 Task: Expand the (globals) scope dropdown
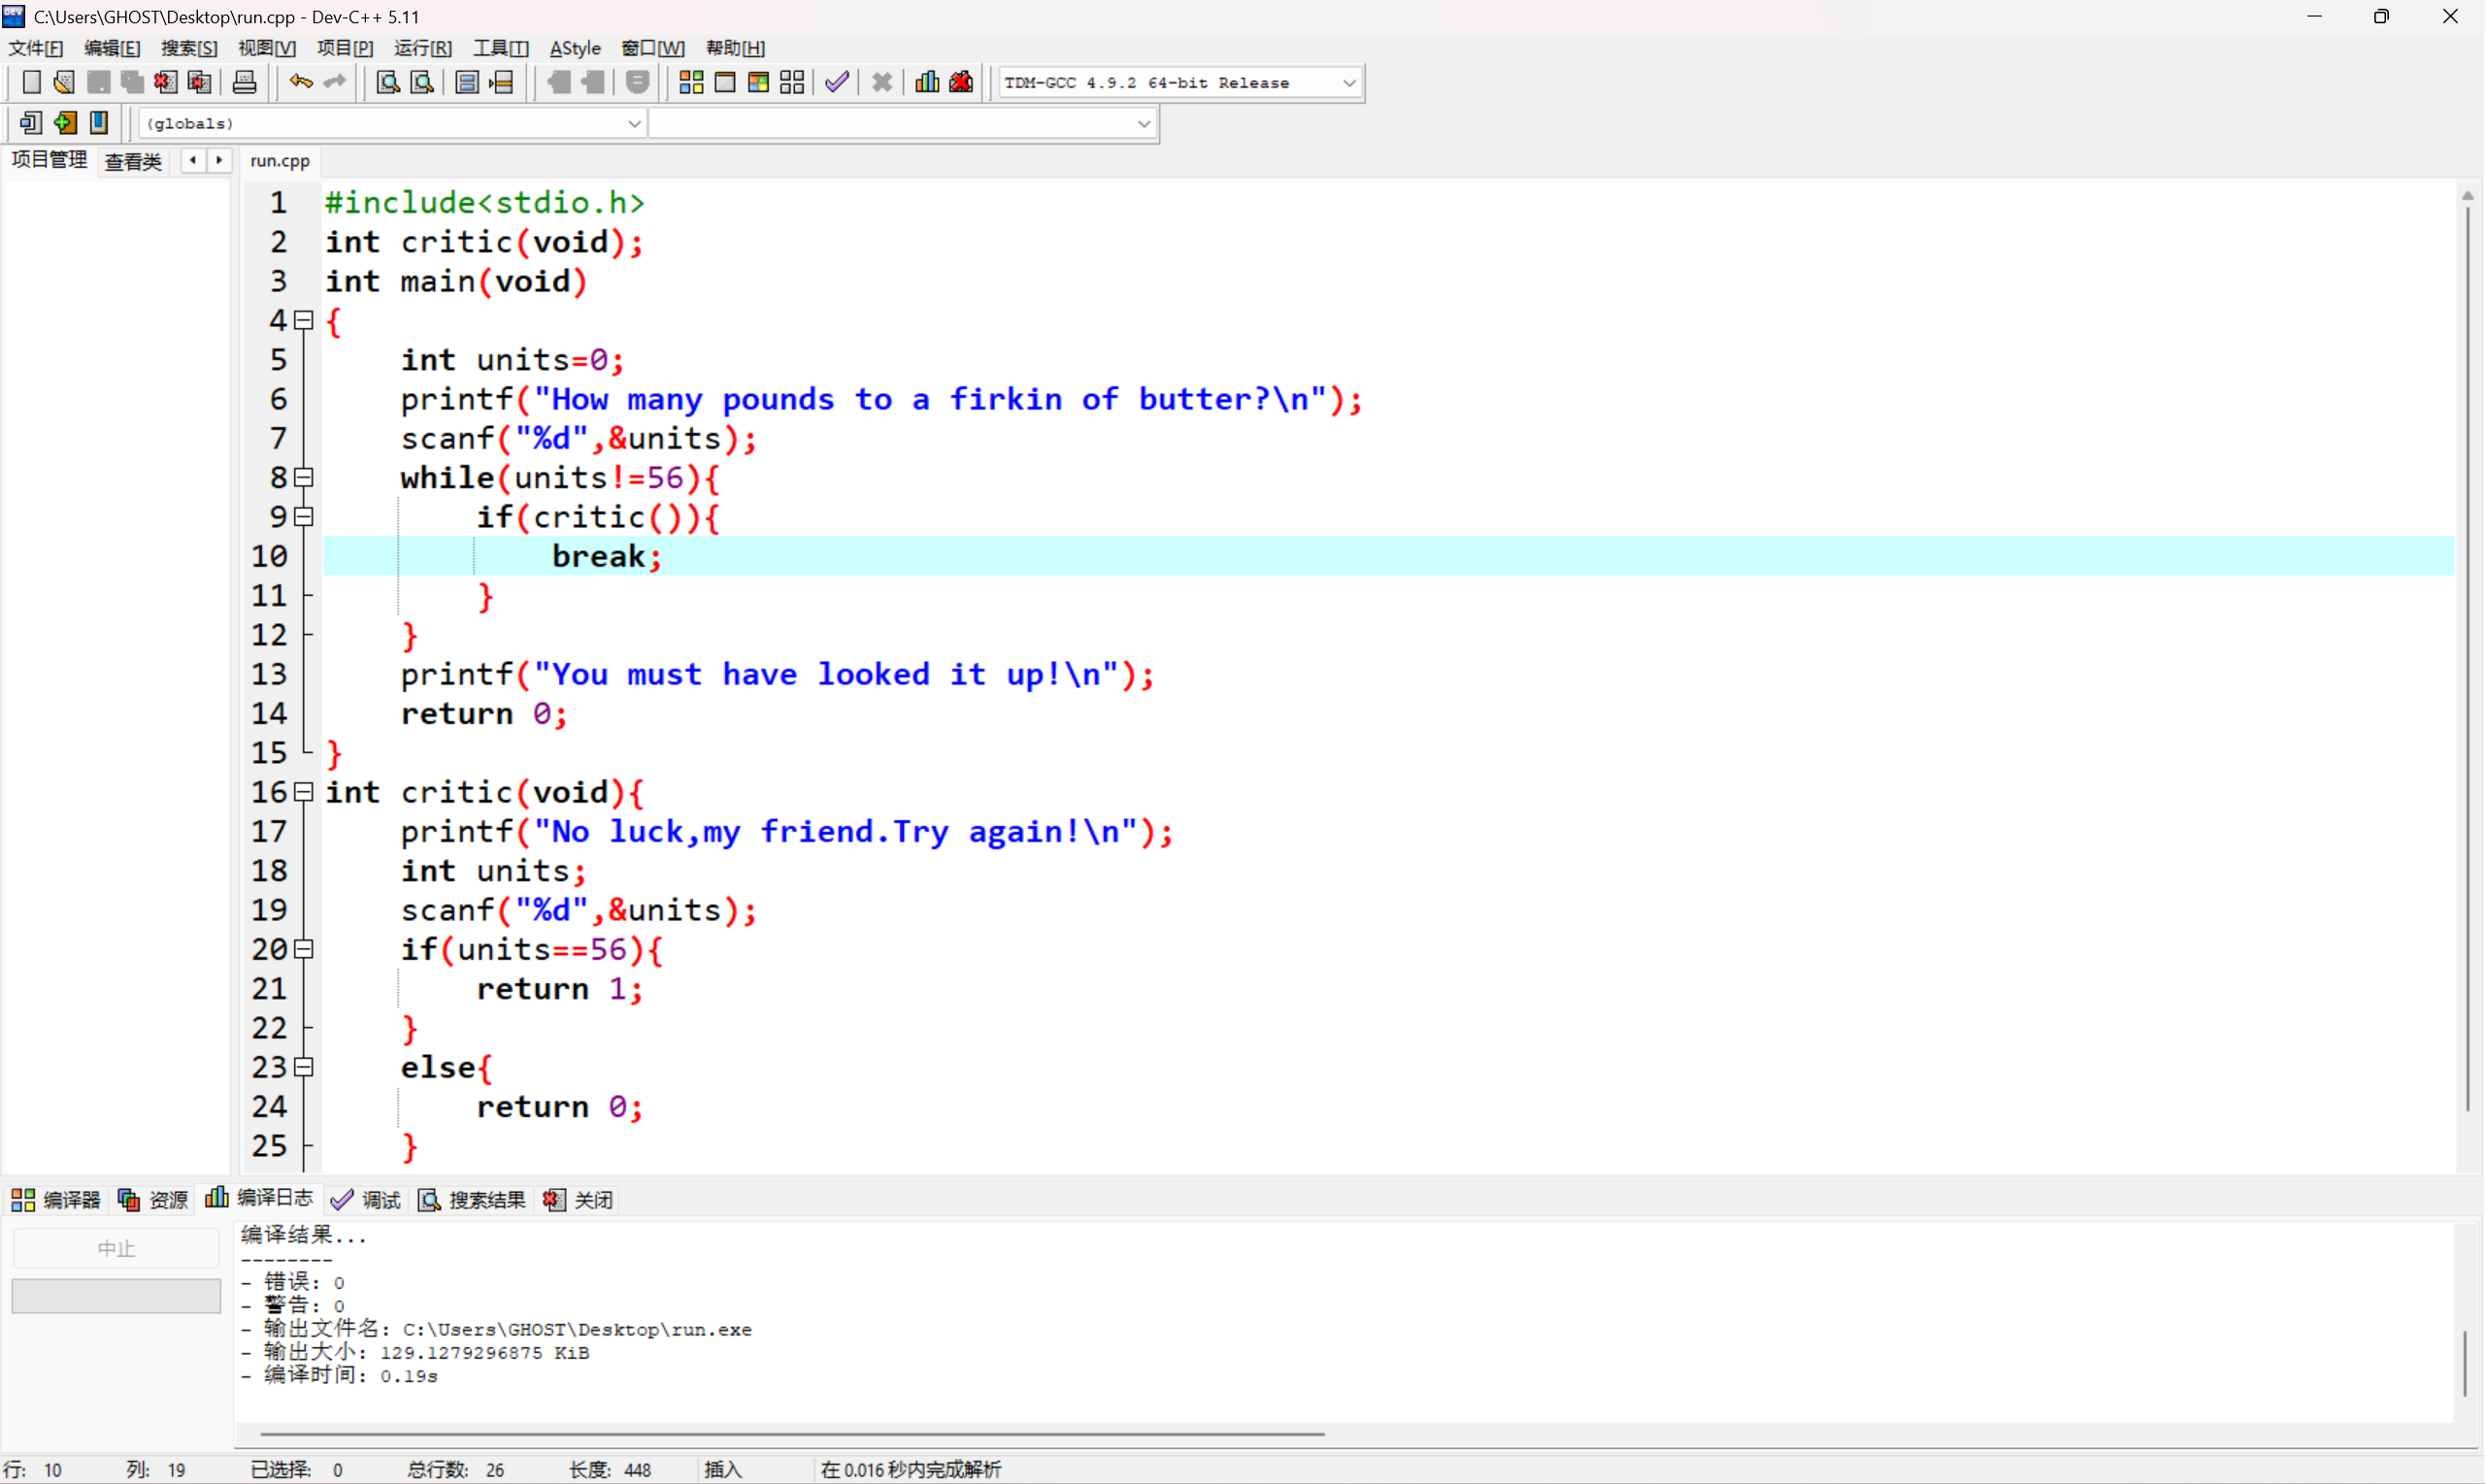[x=634, y=124]
